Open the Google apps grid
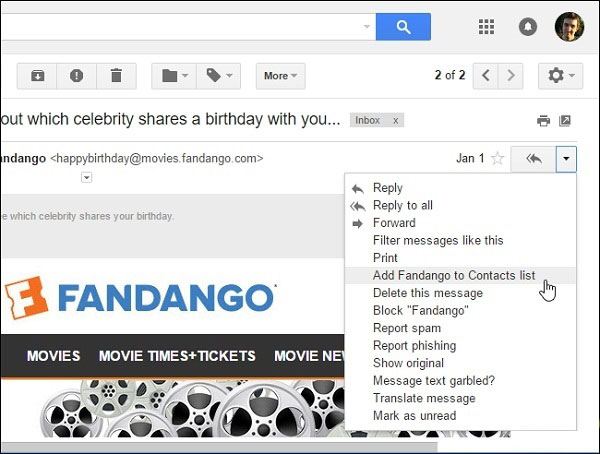Image resolution: width=600 pixels, height=454 pixels. [x=487, y=27]
